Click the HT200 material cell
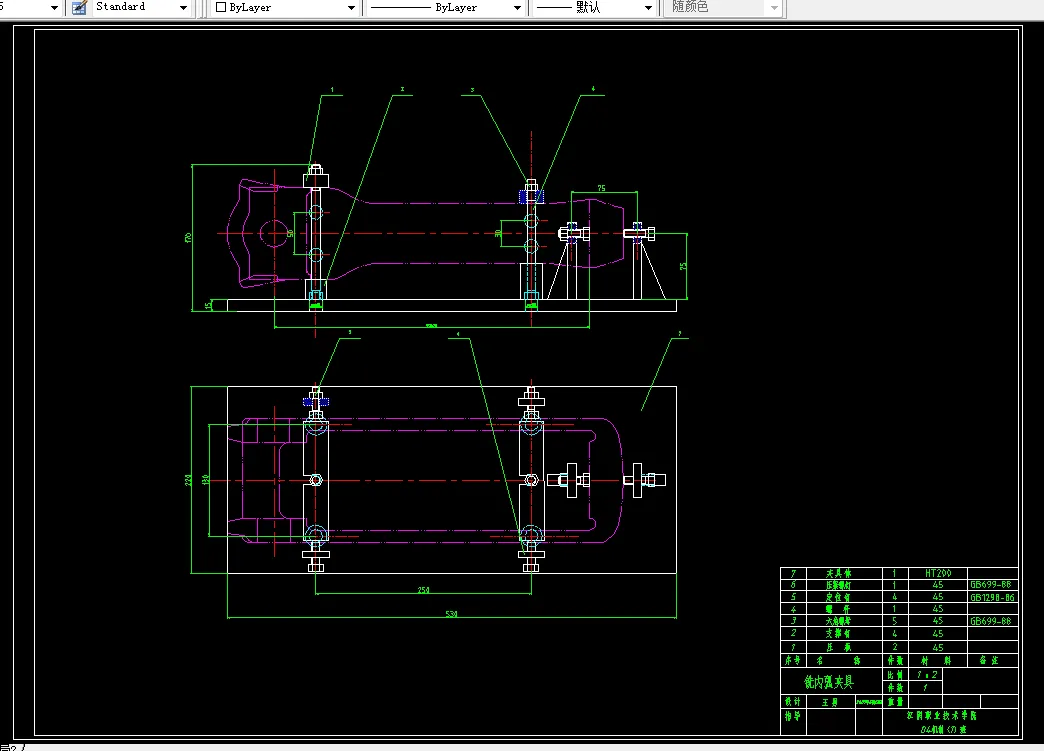 tap(937, 573)
